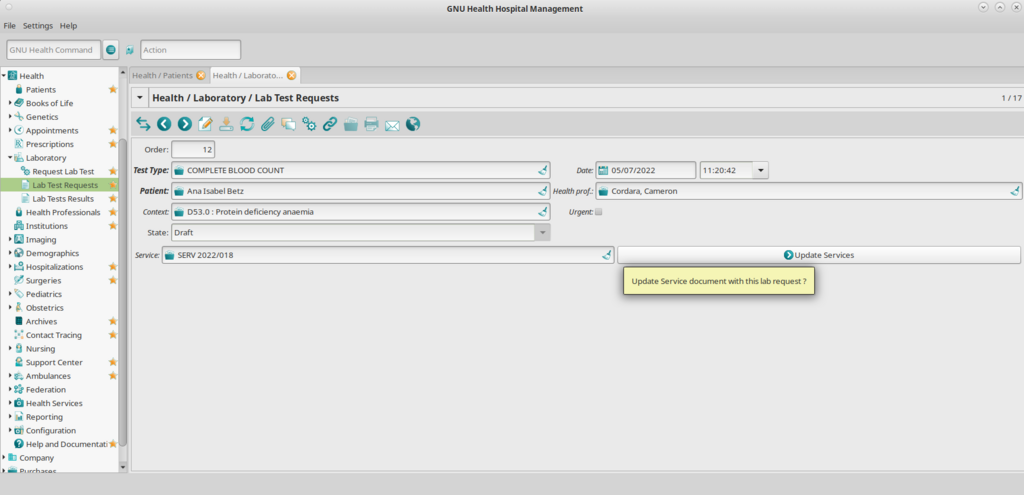Image resolution: width=1024 pixels, height=495 pixels.
Task: Clear the Context field with broom icon
Action: (543, 212)
